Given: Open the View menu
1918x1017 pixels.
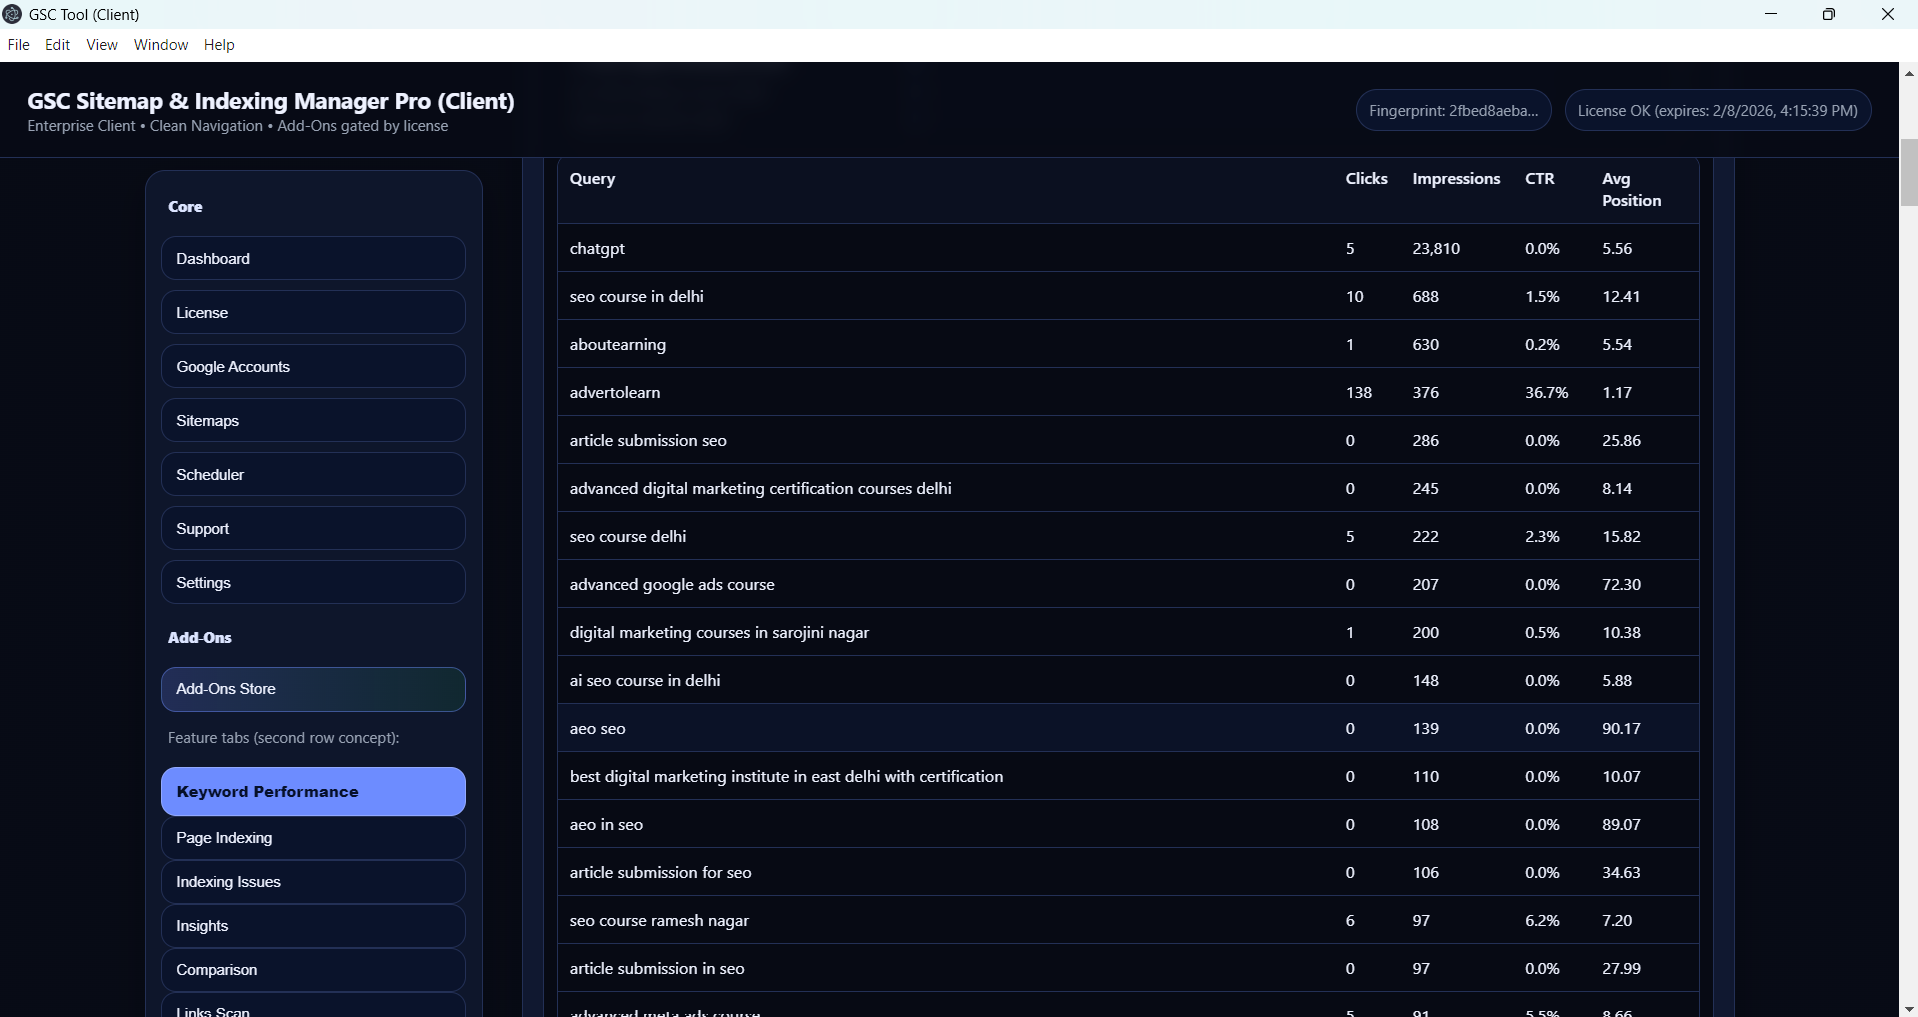Looking at the screenshot, I should (102, 45).
